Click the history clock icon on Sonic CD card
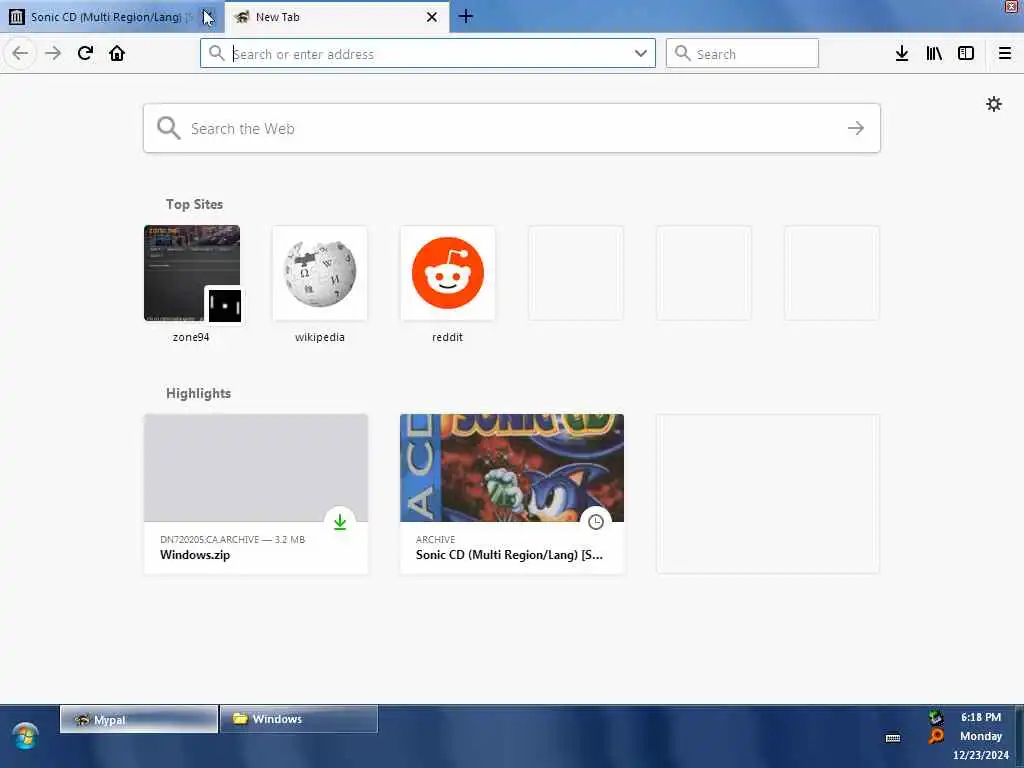Viewport: 1024px width, 768px height. pyautogui.click(x=596, y=522)
